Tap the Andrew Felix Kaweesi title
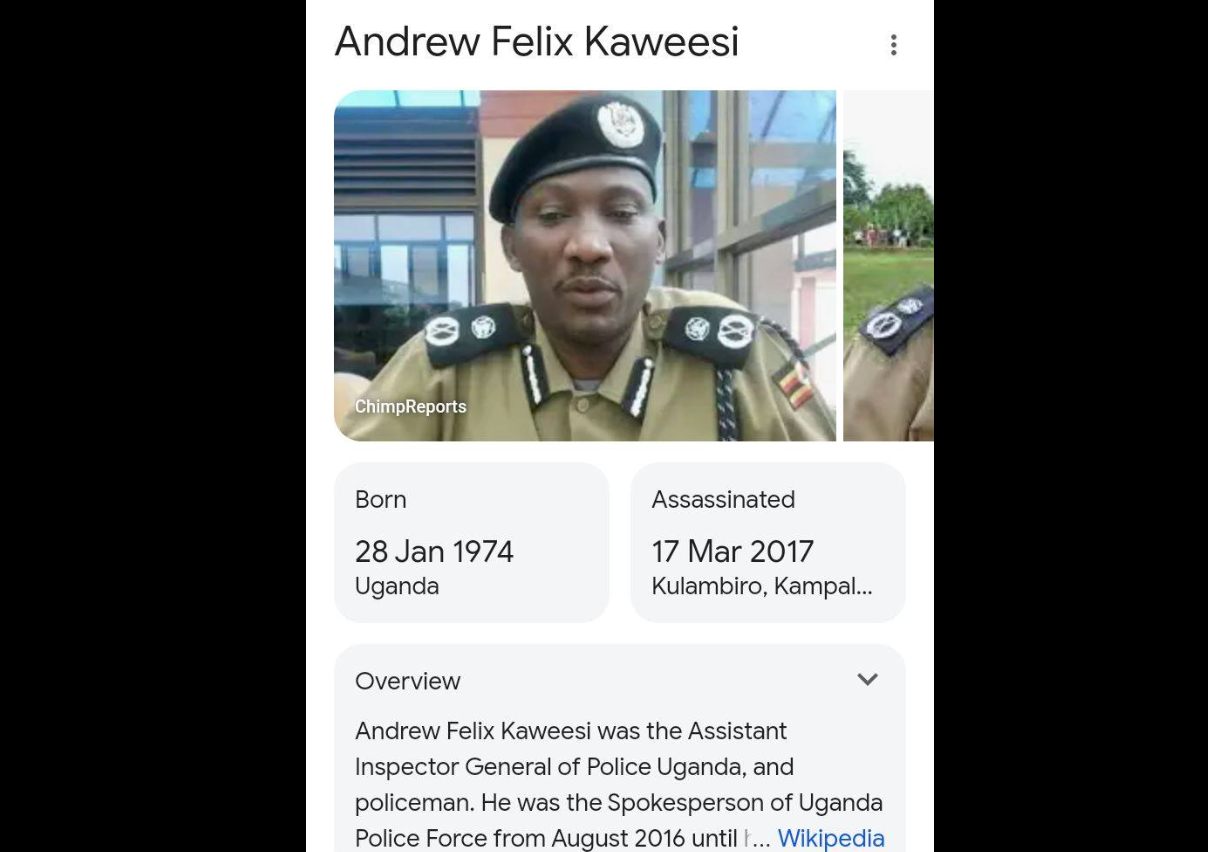1208x852 pixels. coord(537,42)
